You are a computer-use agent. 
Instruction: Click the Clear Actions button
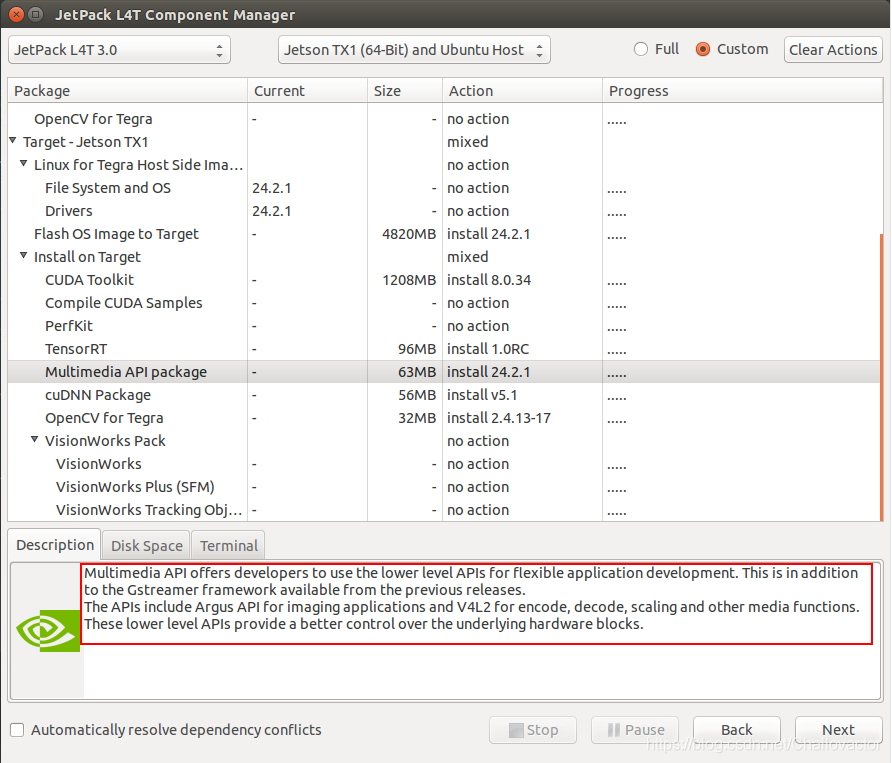[833, 50]
